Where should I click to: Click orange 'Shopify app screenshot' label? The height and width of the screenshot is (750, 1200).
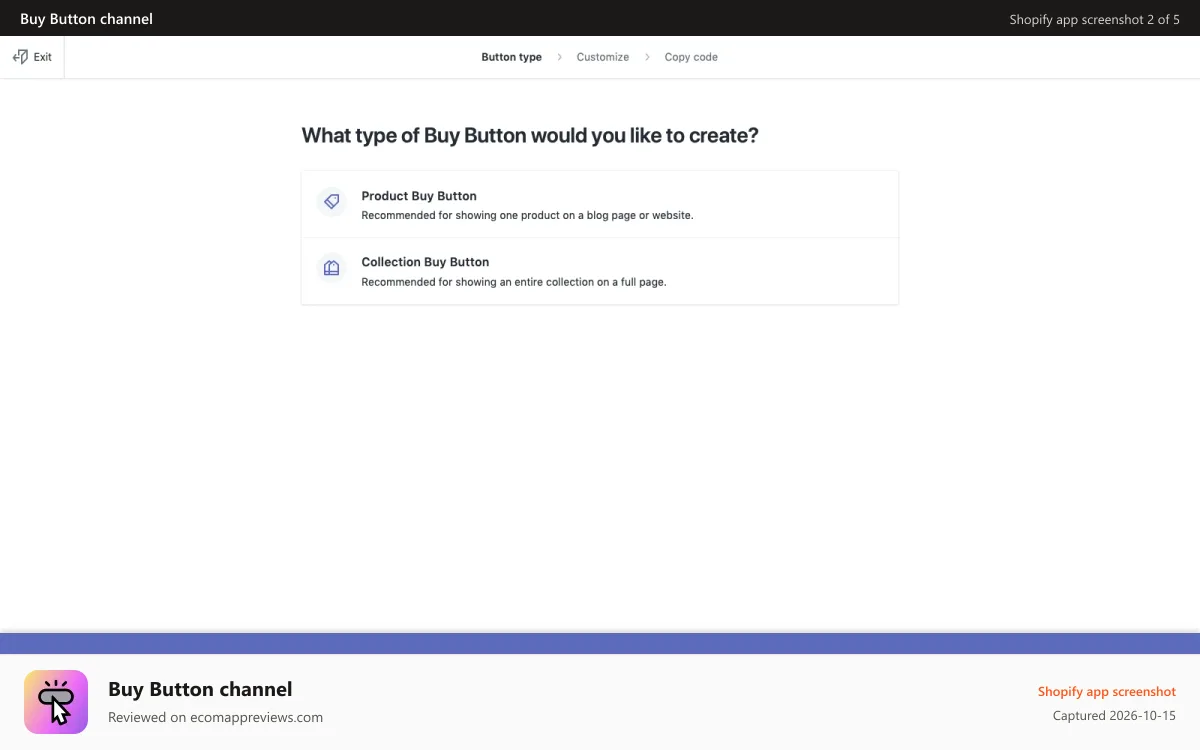pyautogui.click(x=1107, y=691)
